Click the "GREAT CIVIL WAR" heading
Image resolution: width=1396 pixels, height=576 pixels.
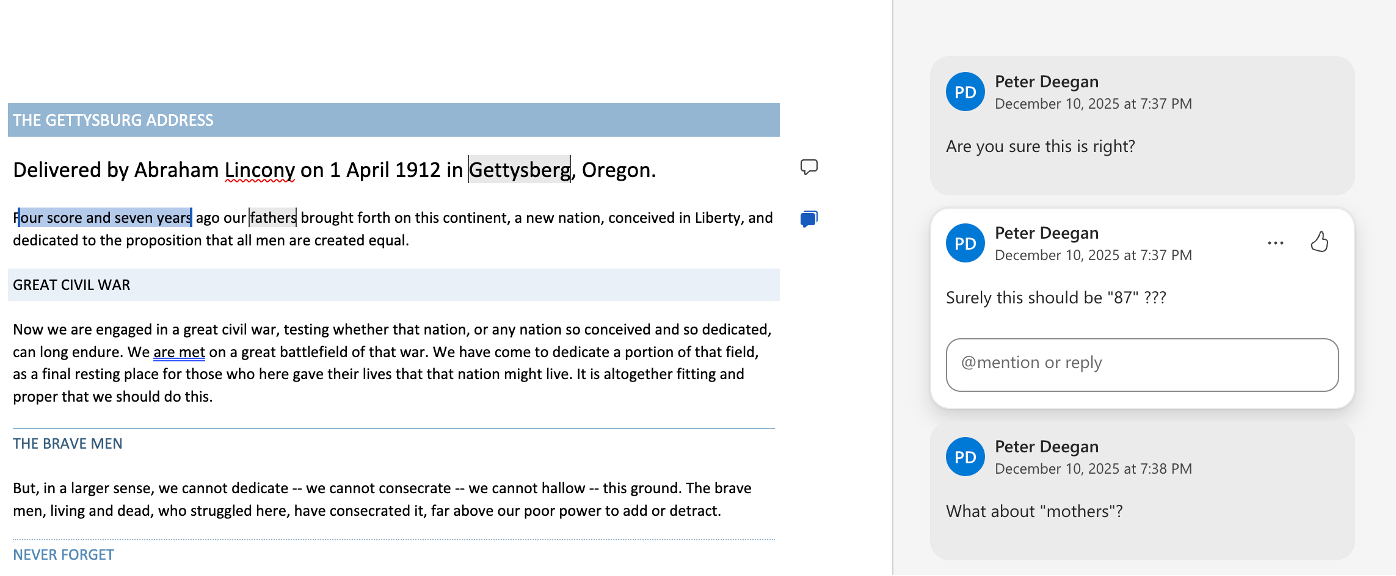tap(72, 285)
